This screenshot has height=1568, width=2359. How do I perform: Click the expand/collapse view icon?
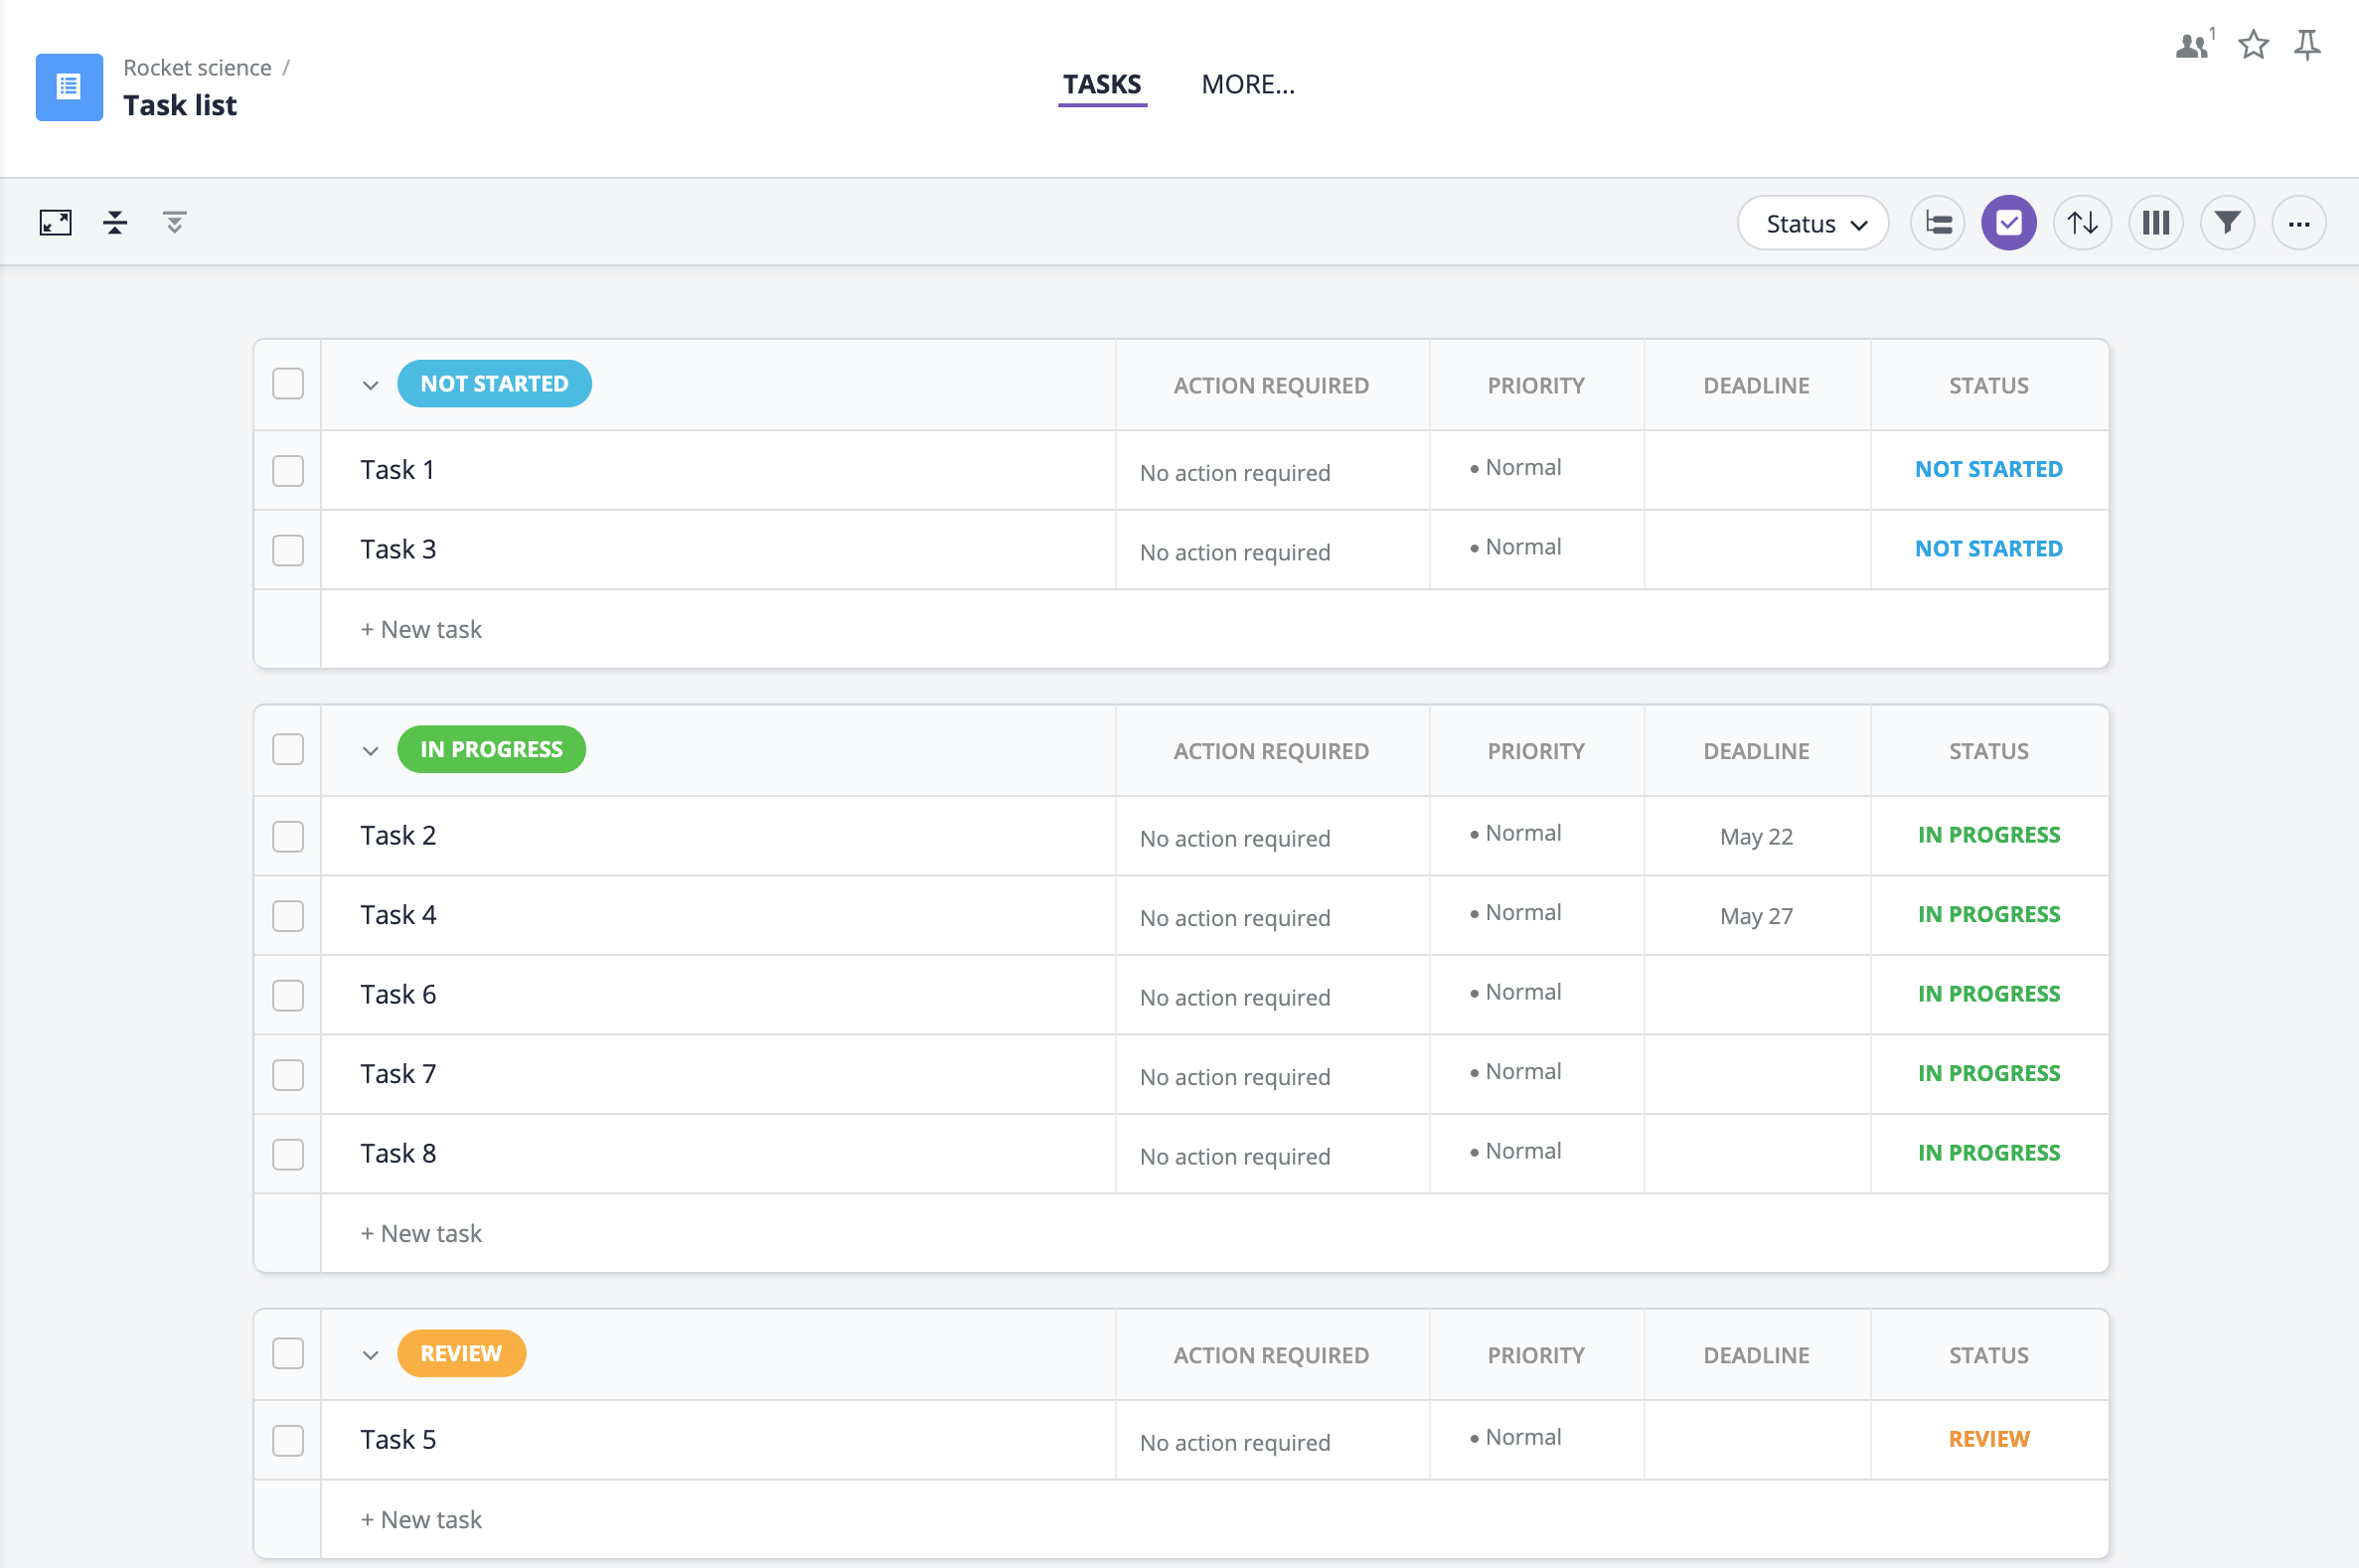(55, 221)
